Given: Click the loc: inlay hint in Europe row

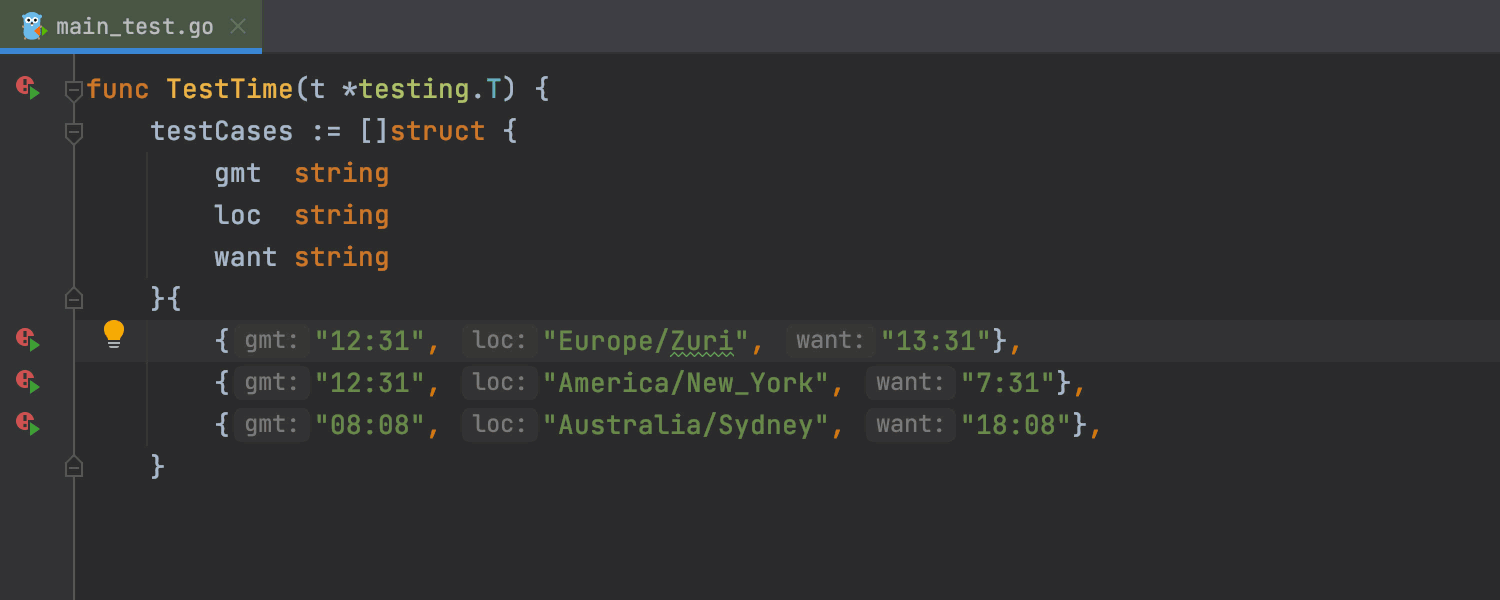Looking at the screenshot, I should point(500,341).
